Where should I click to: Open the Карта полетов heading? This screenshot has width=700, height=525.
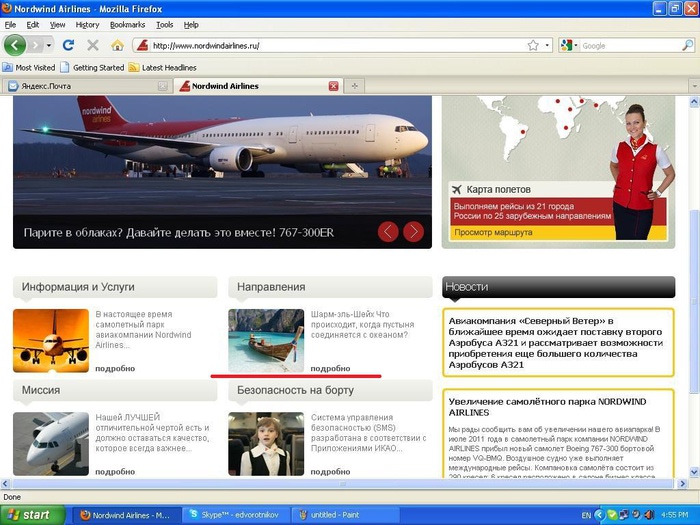[498, 189]
